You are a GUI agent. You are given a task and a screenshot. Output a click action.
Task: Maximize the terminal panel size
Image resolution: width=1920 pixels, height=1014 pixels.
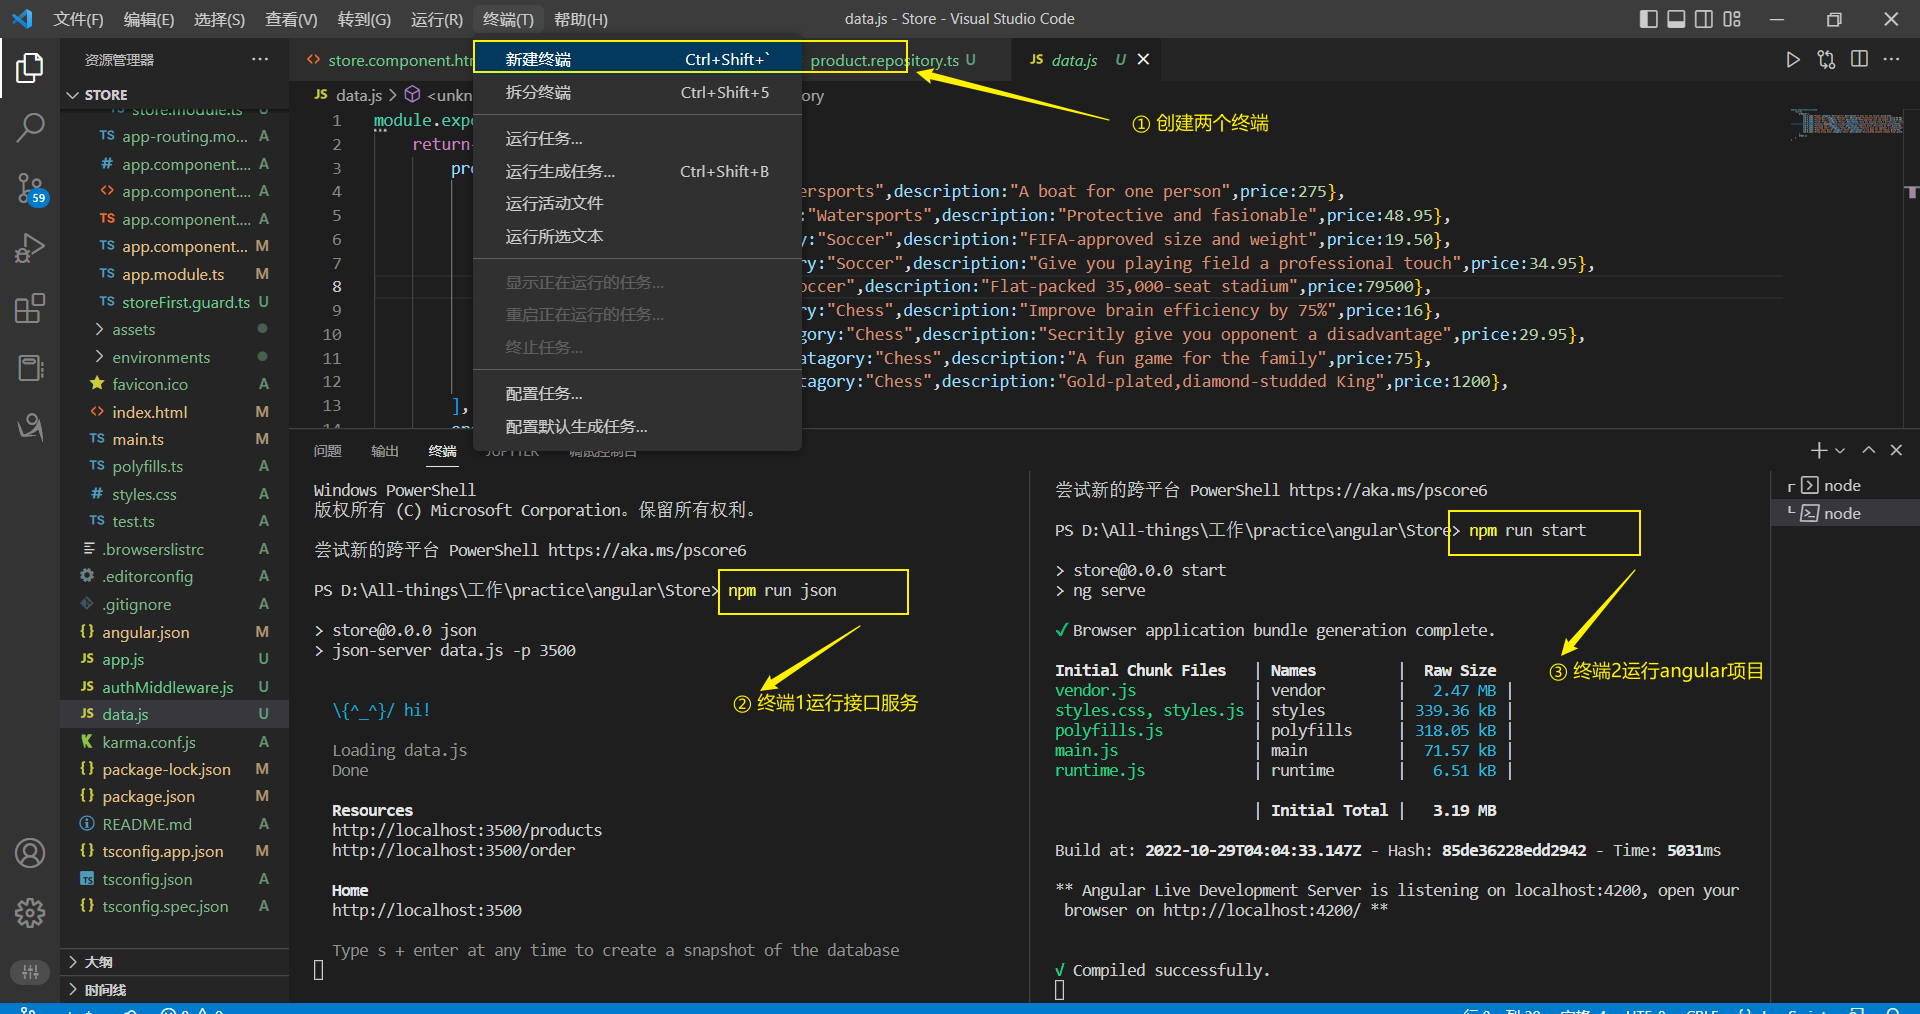[x=1868, y=451]
